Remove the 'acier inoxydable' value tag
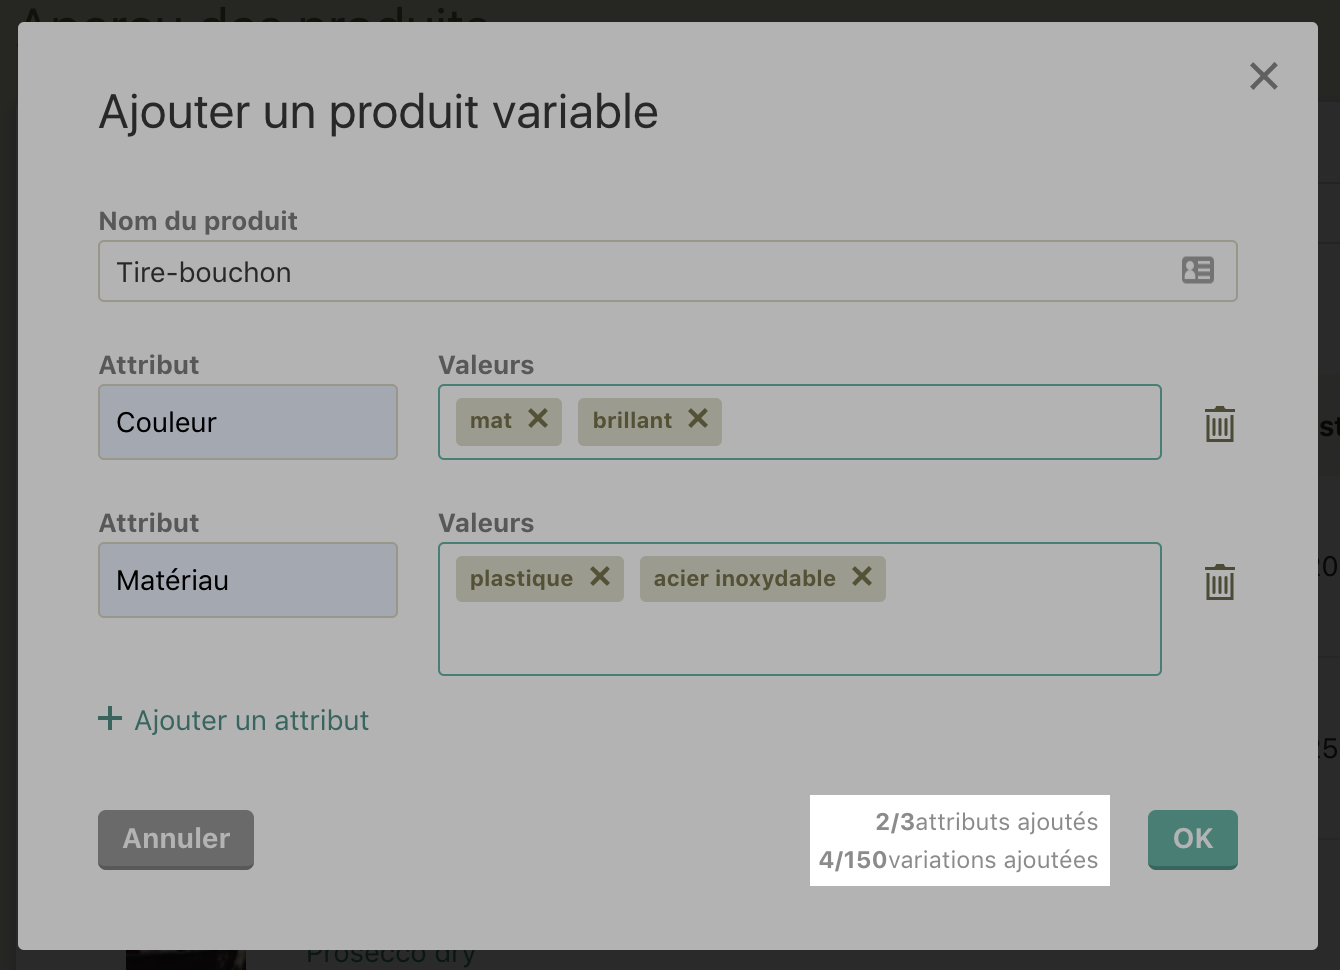 (862, 577)
